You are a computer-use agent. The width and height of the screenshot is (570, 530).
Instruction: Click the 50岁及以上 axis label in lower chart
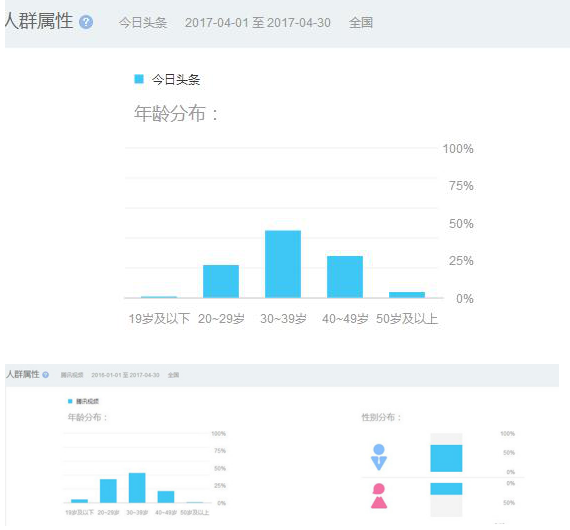(x=194, y=513)
